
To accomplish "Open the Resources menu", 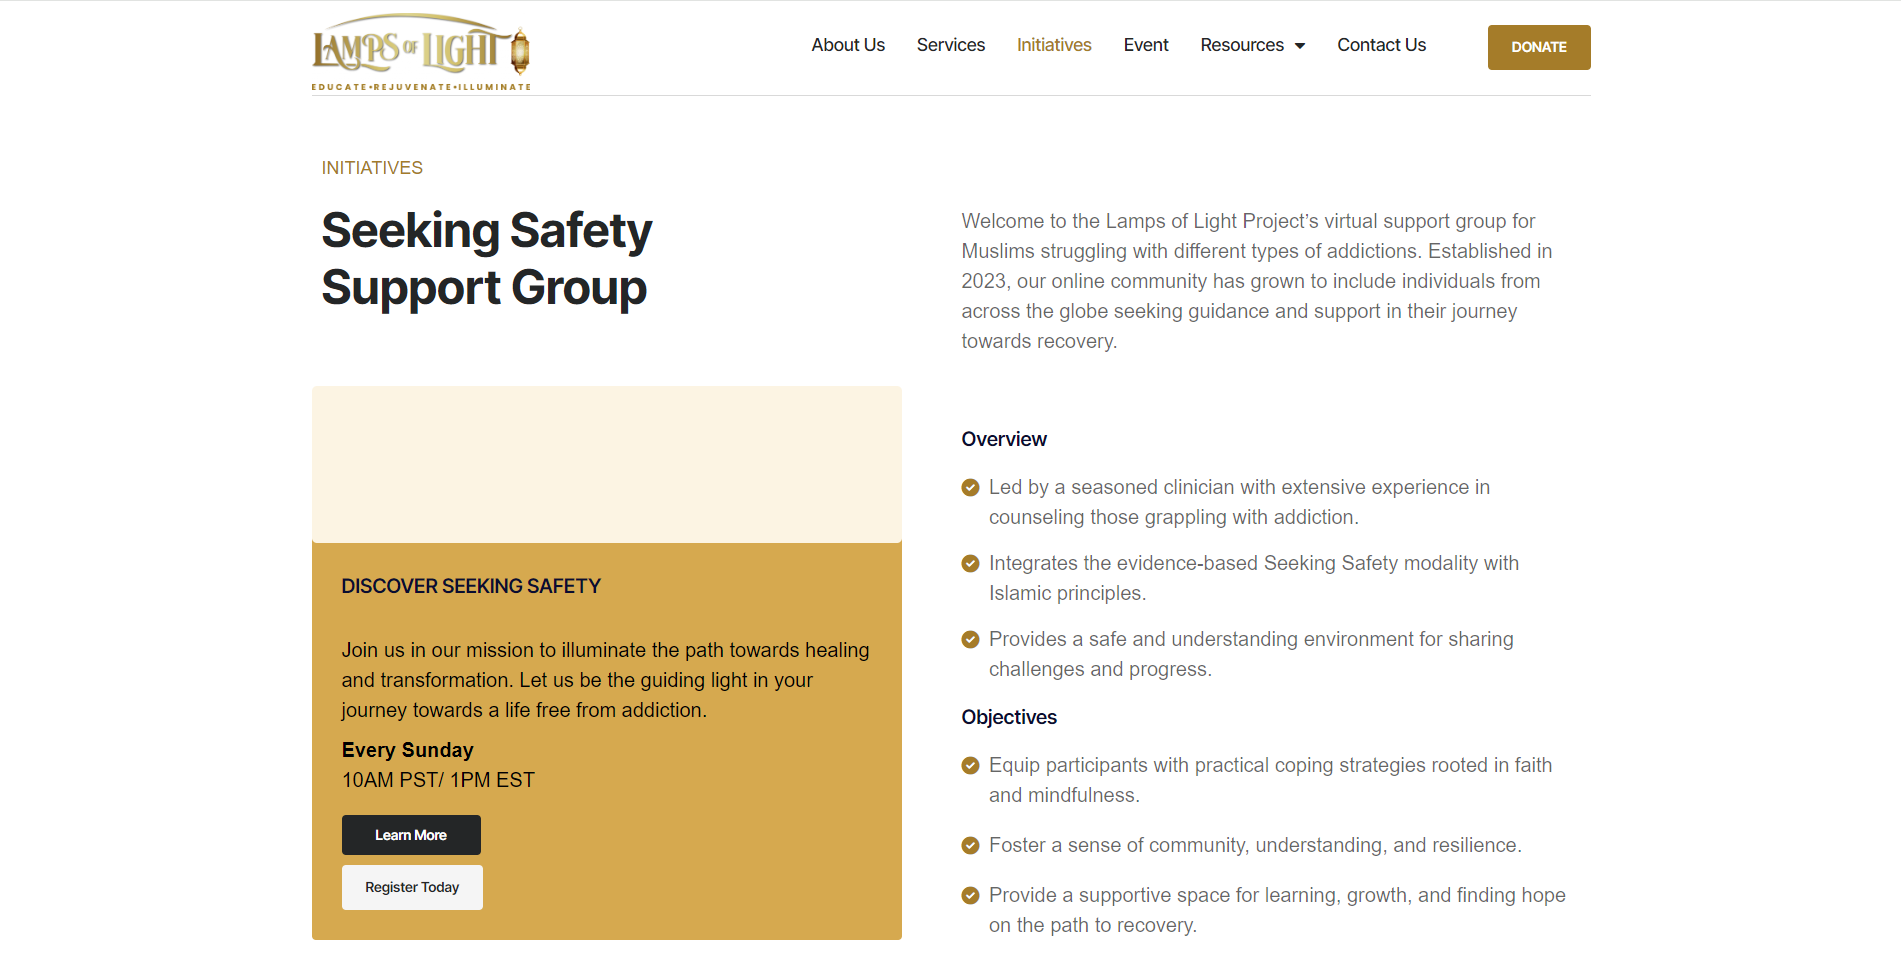I will pos(1252,45).
